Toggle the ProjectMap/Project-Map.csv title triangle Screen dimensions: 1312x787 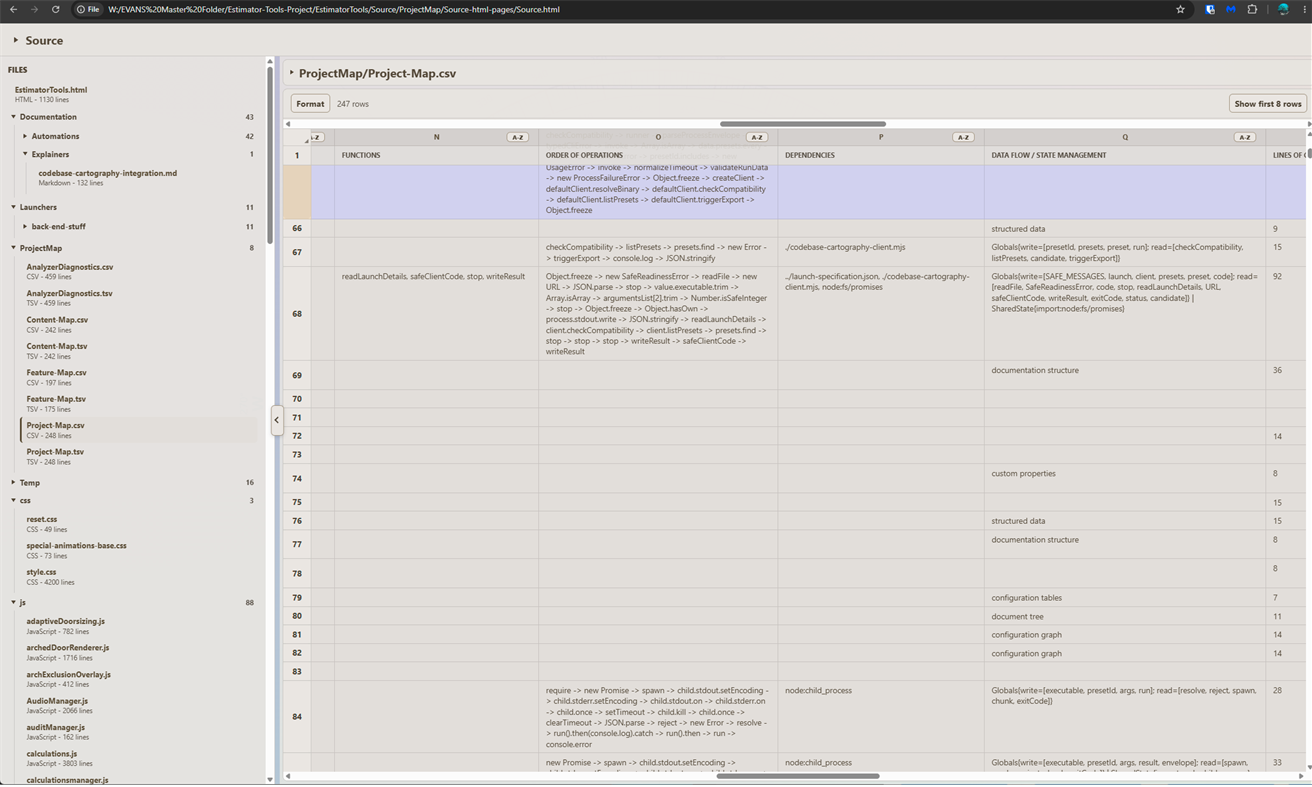[292, 73]
